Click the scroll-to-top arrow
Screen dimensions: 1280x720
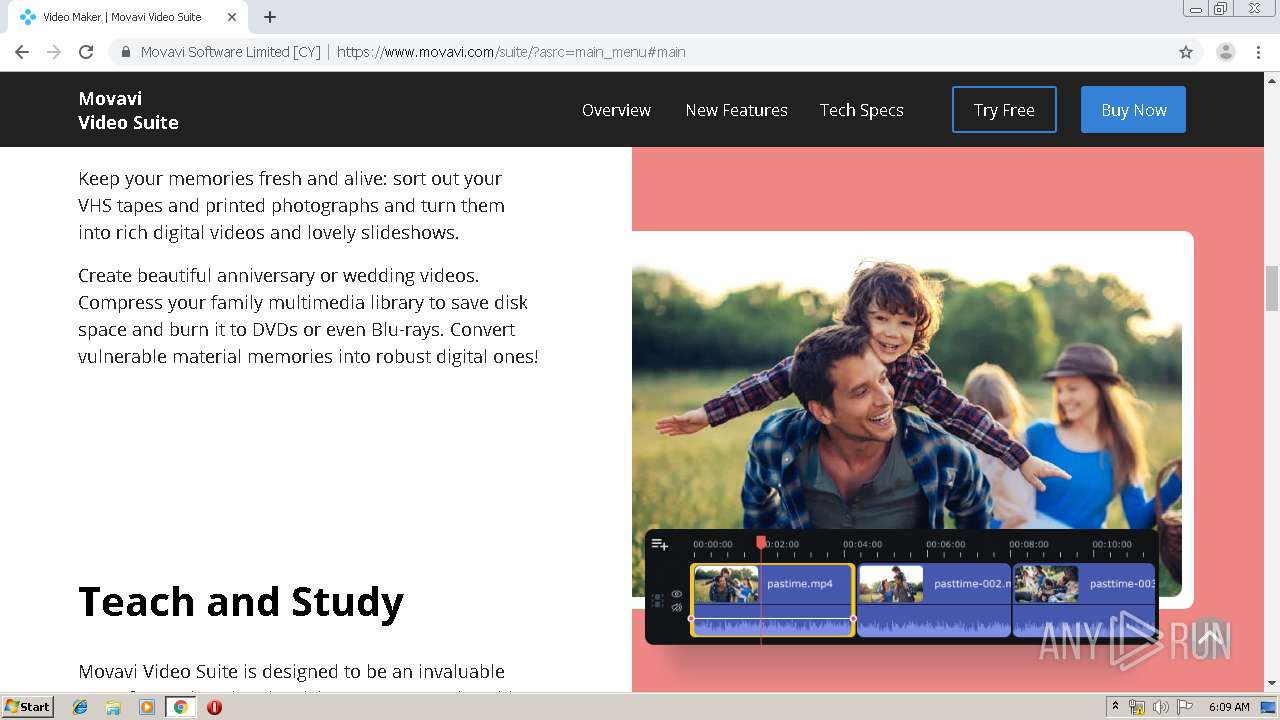point(1209,637)
